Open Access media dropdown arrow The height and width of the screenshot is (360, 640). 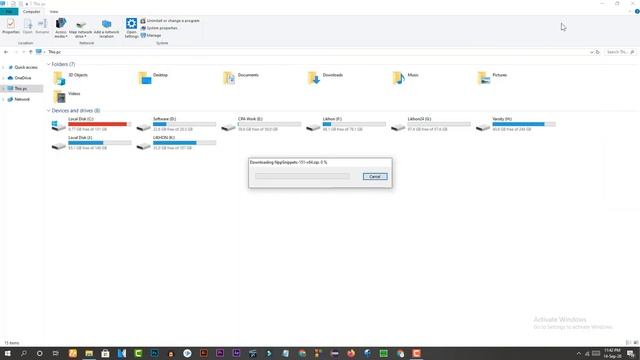[66, 36]
